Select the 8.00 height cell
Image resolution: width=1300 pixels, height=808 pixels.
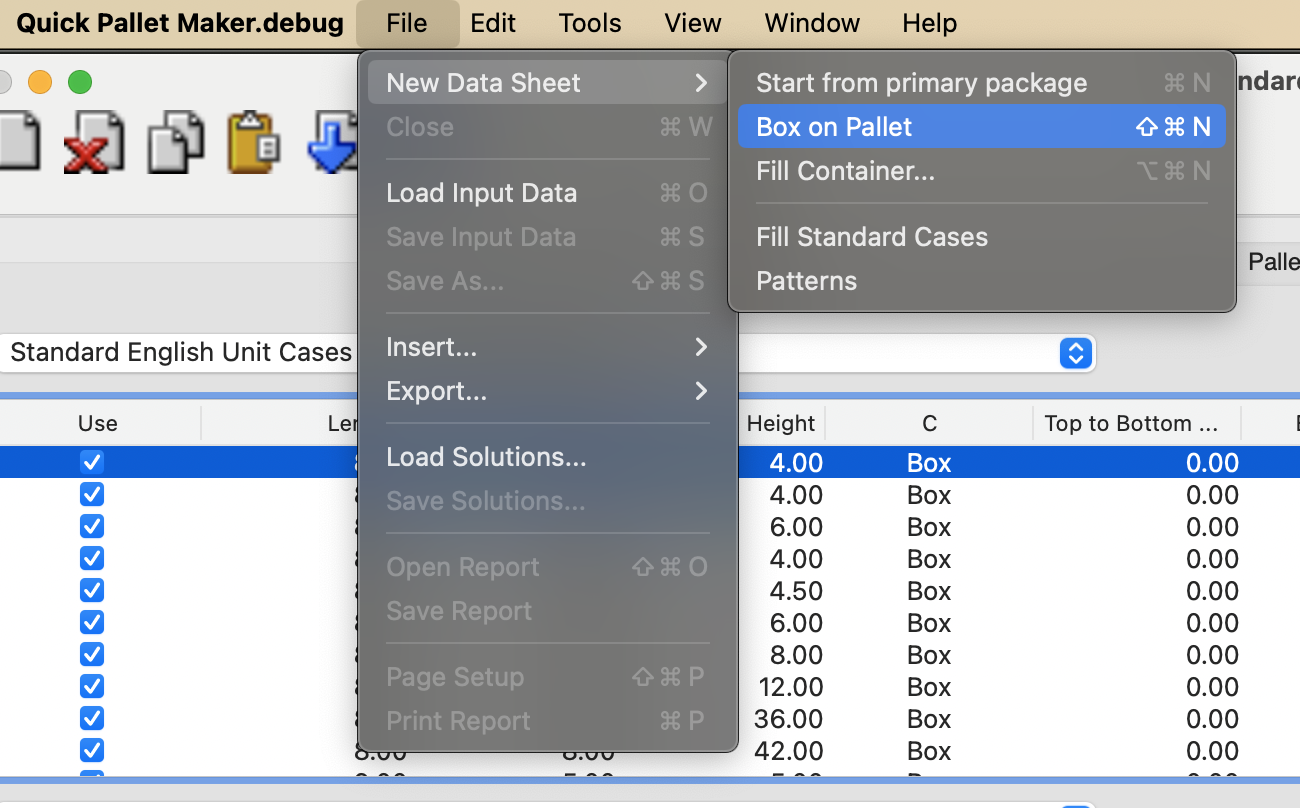(x=796, y=655)
